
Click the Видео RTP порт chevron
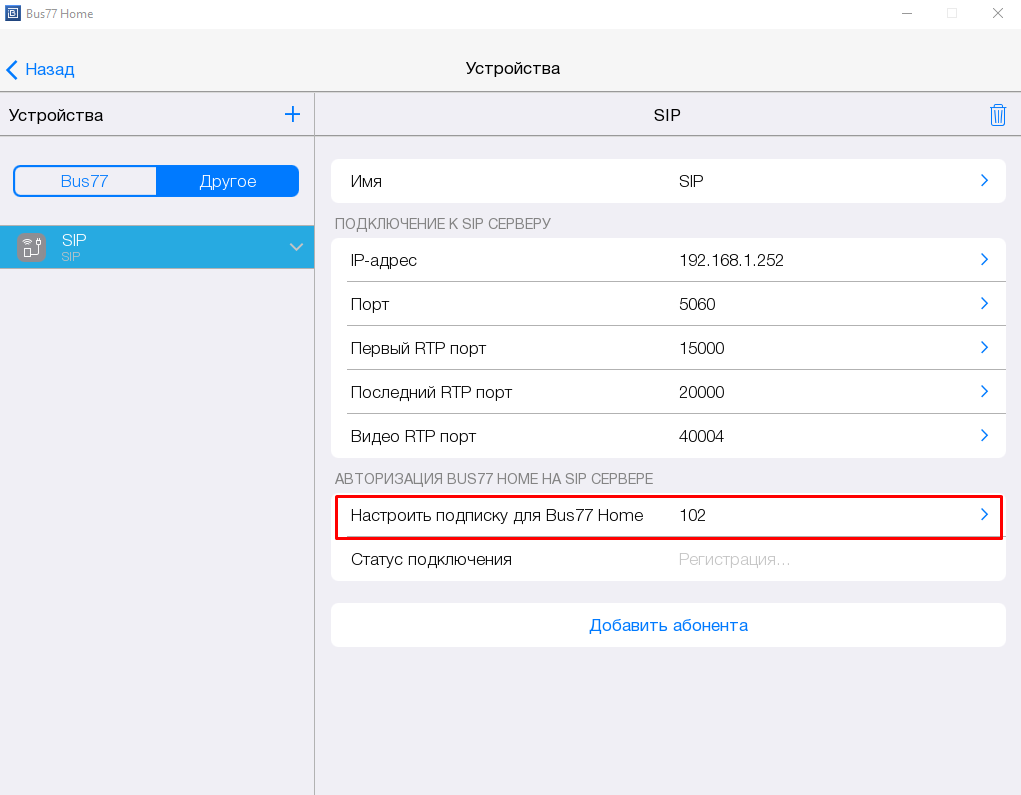pyautogui.click(x=984, y=436)
